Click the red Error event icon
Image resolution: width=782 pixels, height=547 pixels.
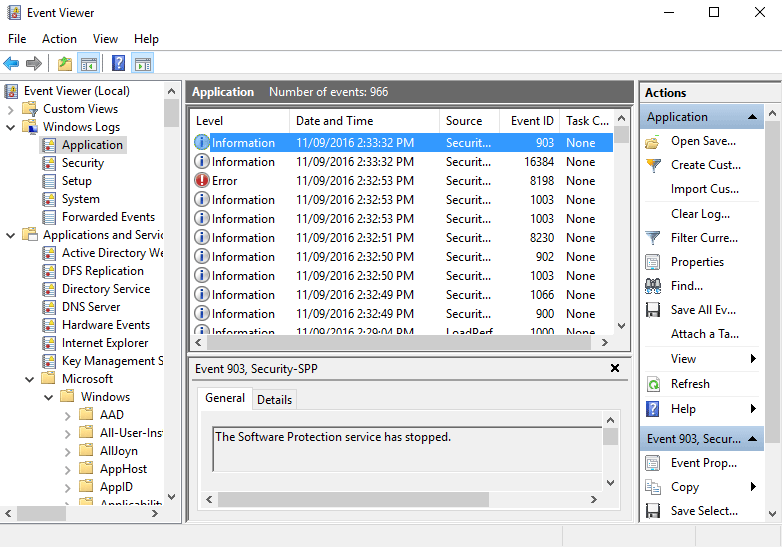click(x=202, y=181)
